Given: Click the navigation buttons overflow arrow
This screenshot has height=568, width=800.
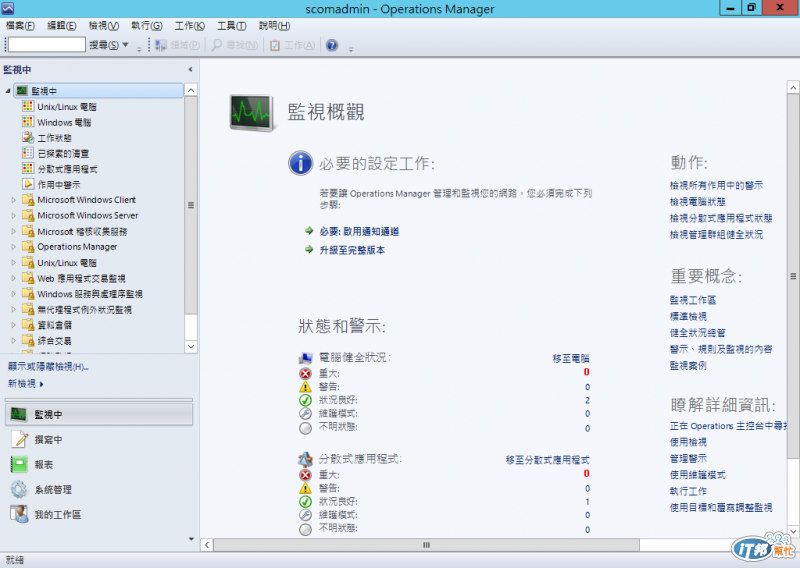Looking at the screenshot, I should click(191, 538).
